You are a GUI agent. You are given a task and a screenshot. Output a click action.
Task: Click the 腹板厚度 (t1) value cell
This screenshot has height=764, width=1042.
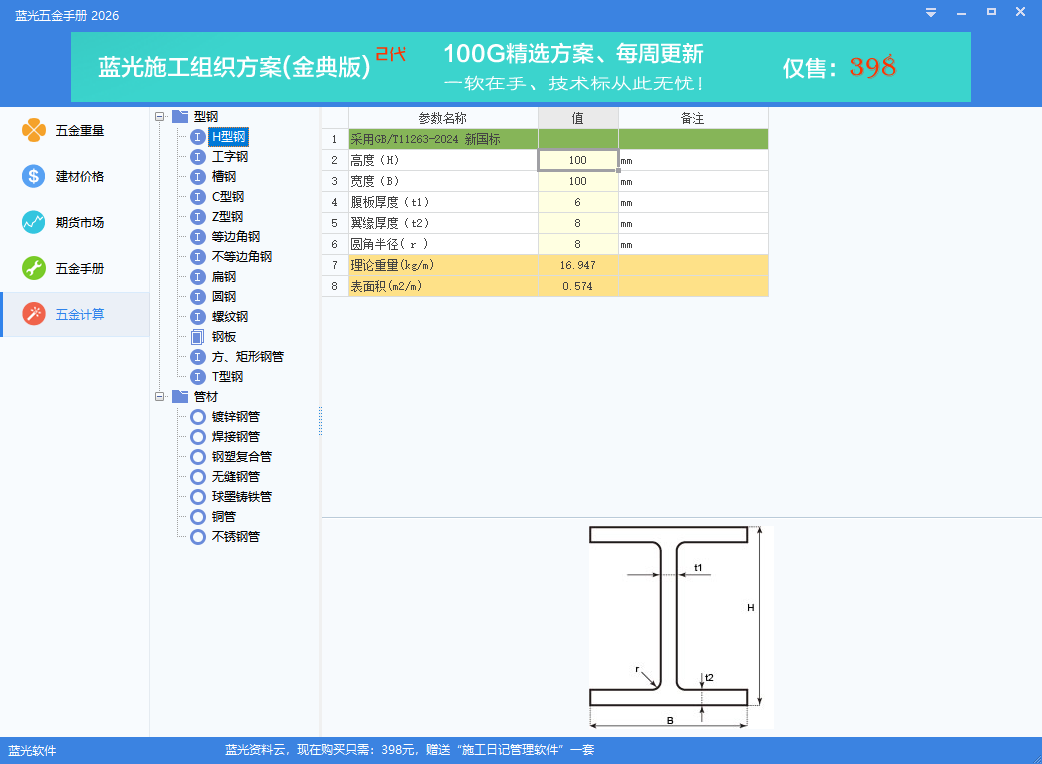click(577, 202)
